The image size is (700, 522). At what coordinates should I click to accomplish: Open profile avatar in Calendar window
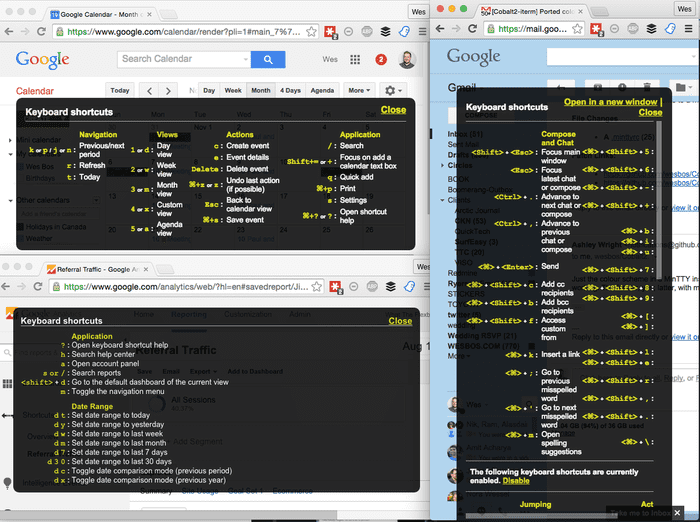(x=407, y=59)
